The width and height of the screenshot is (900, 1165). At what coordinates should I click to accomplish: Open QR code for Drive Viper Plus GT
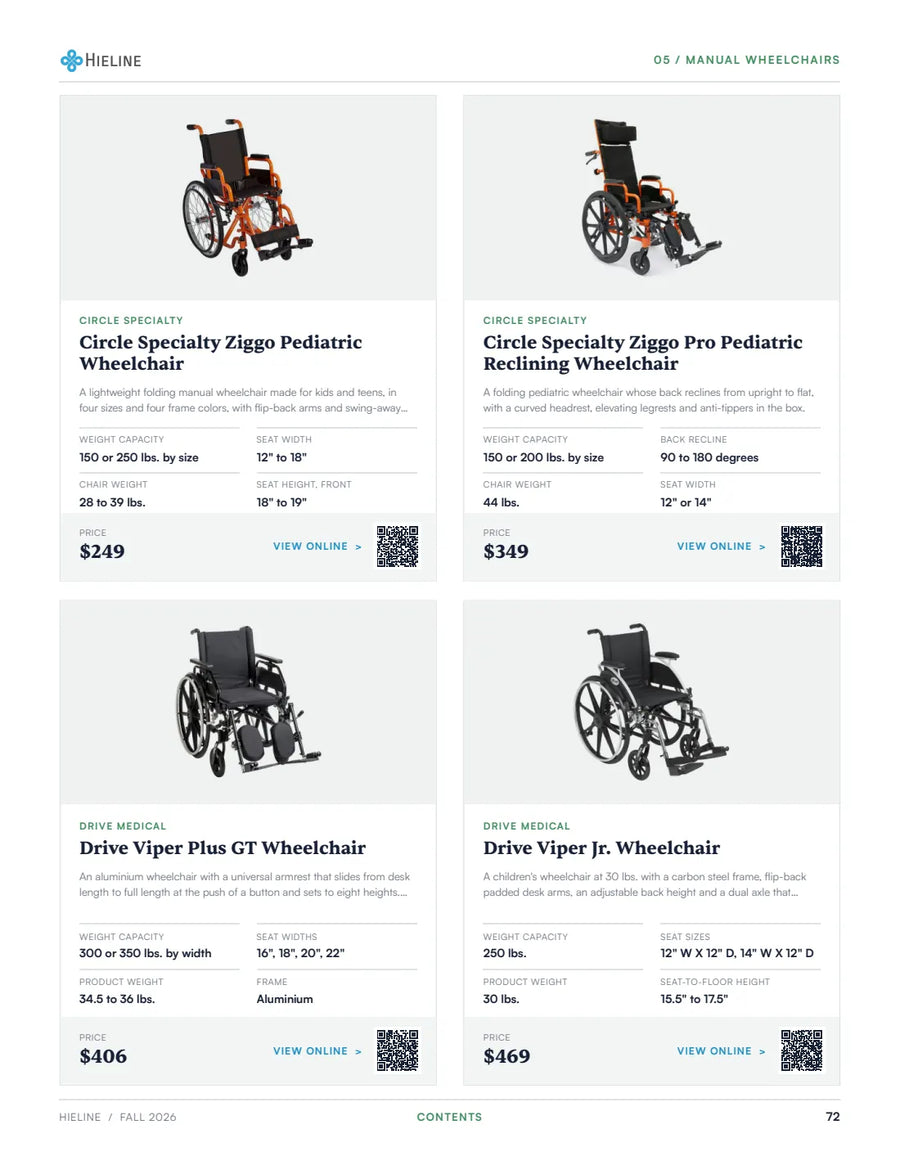coord(397,1051)
